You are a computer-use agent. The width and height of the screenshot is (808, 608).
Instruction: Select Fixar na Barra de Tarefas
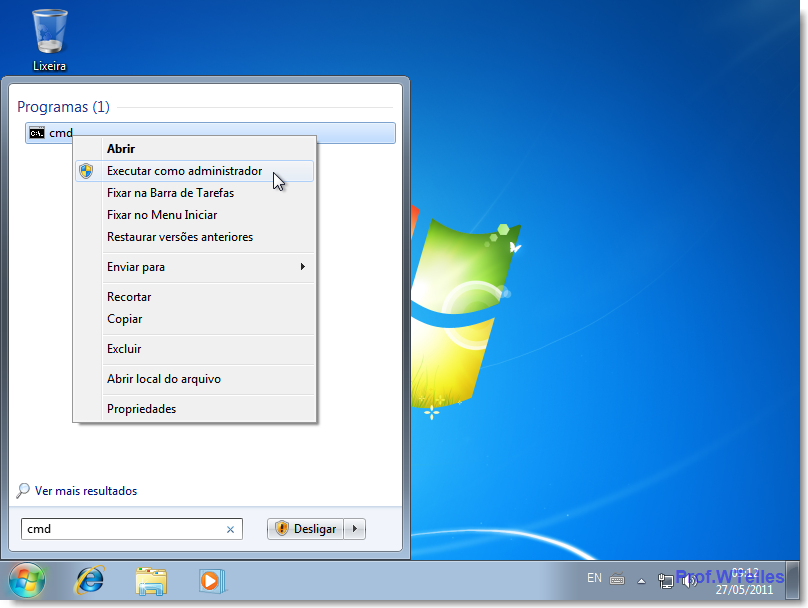pyautogui.click(x=194, y=193)
